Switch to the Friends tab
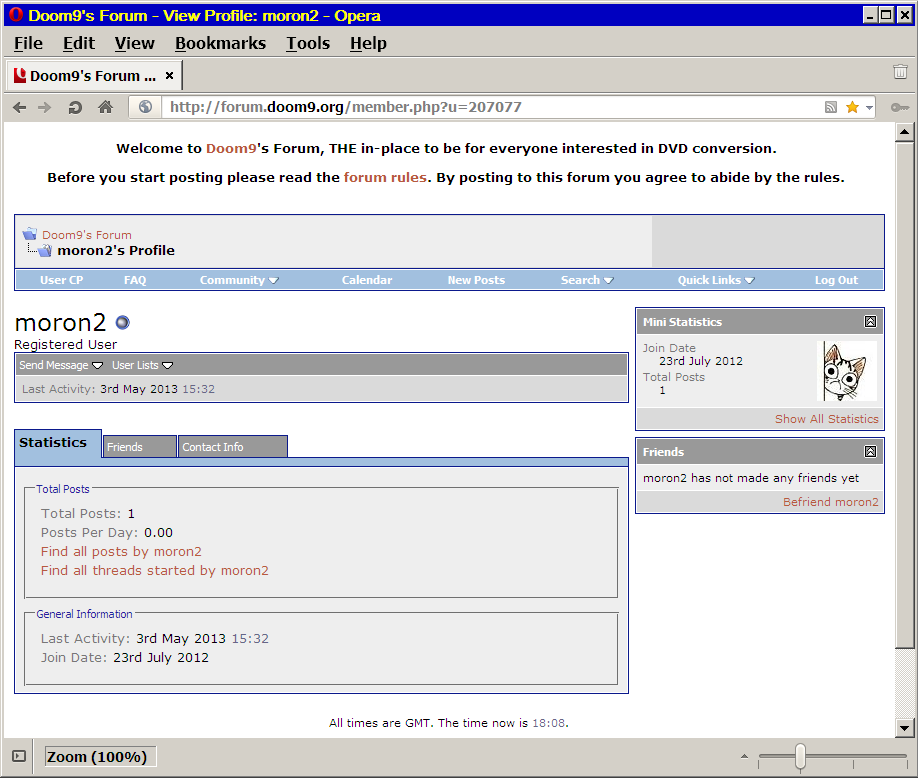The width and height of the screenshot is (918, 778). tap(139, 447)
